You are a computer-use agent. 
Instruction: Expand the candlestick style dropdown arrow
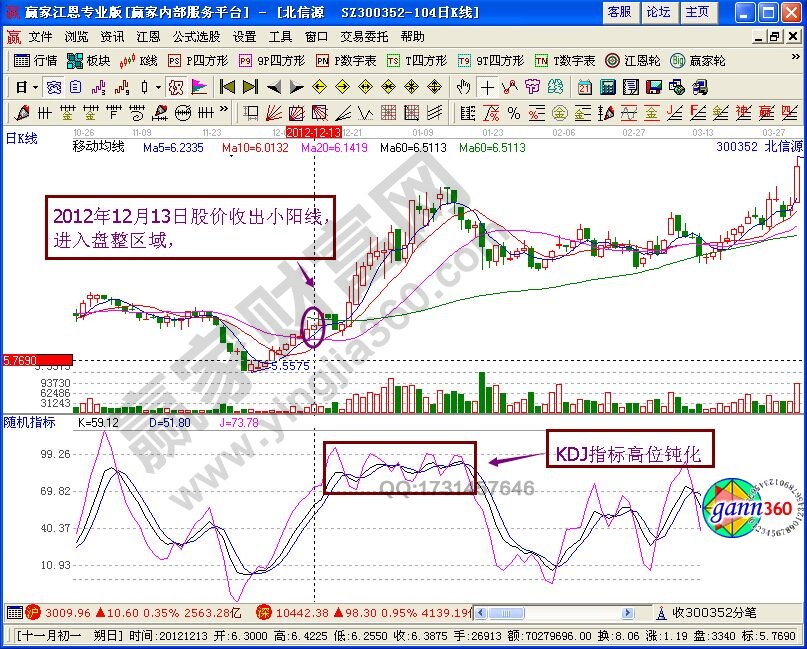[157, 87]
